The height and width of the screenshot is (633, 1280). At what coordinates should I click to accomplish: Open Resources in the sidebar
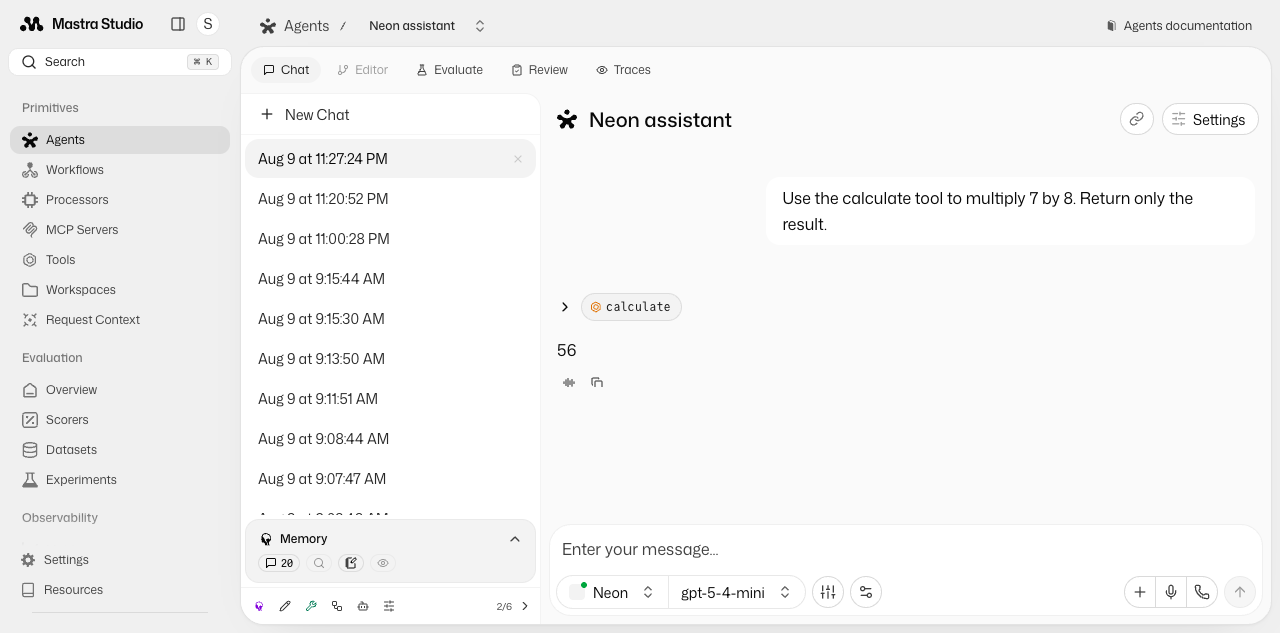point(120,590)
